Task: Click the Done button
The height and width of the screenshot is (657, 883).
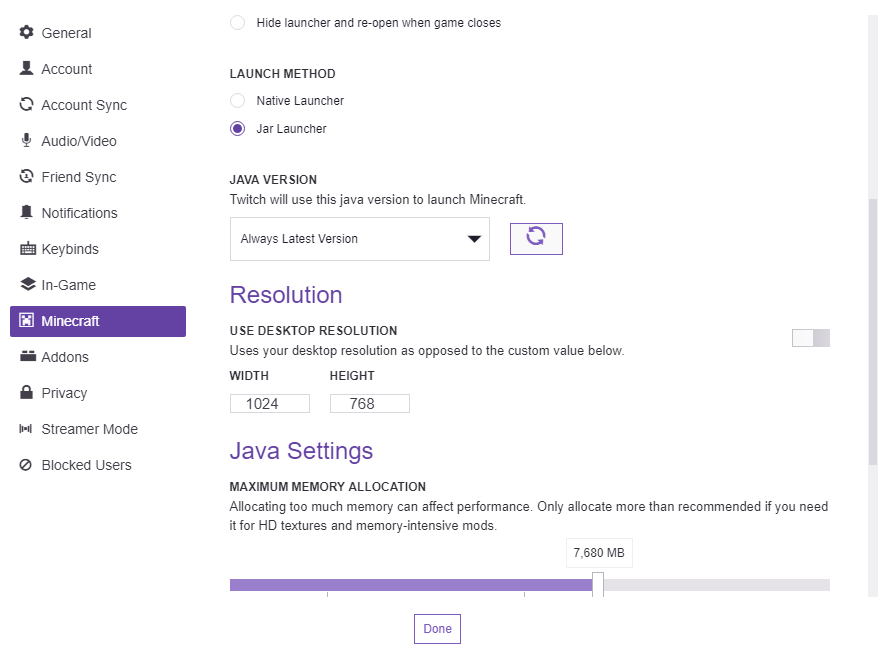Action: (437, 629)
